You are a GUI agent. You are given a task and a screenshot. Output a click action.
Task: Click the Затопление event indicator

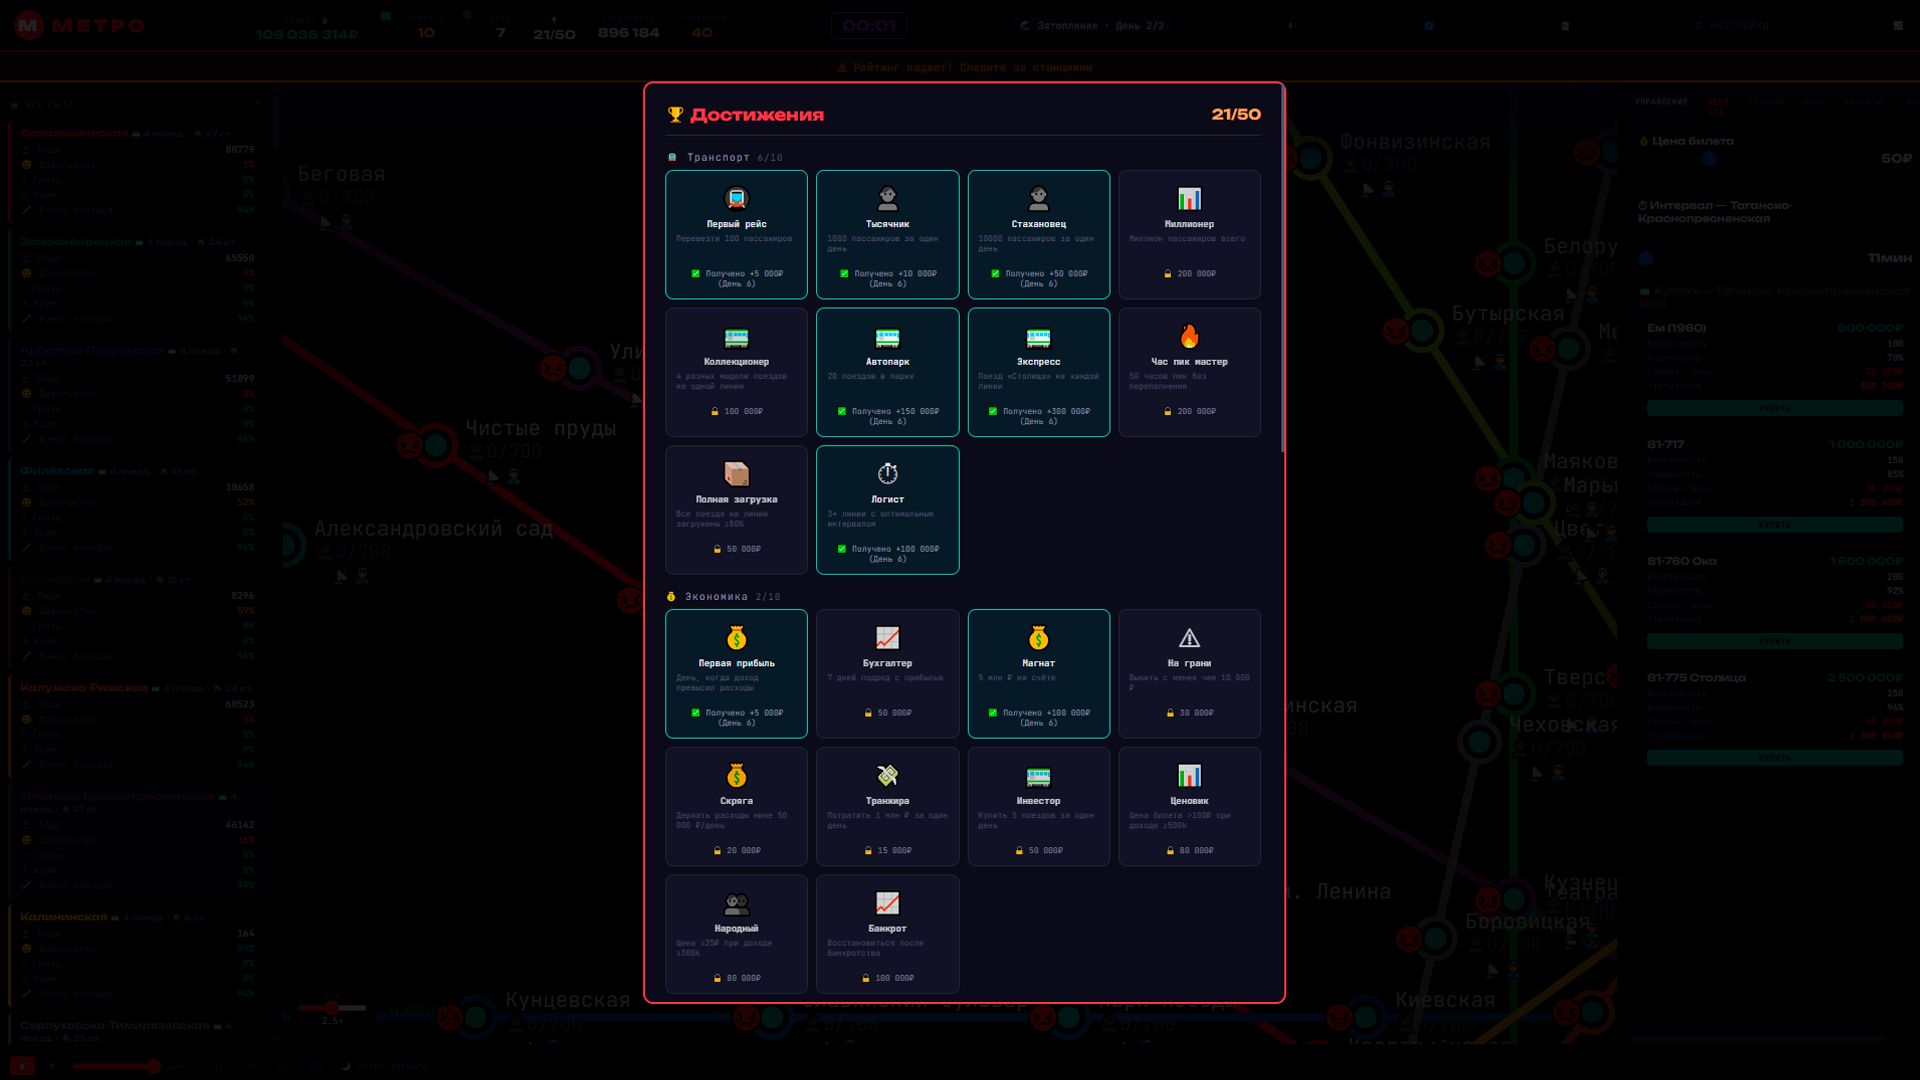pyautogui.click(x=1092, y=25)
